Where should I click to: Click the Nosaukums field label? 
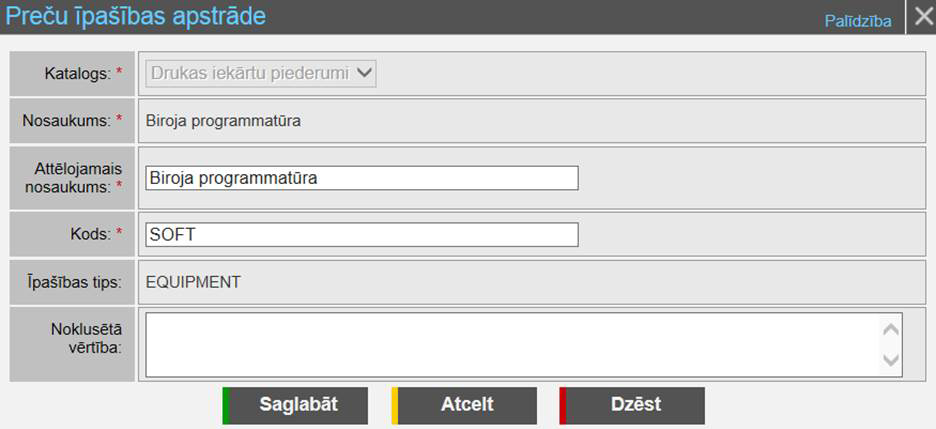pyautogui.click(x=69, y=121)
